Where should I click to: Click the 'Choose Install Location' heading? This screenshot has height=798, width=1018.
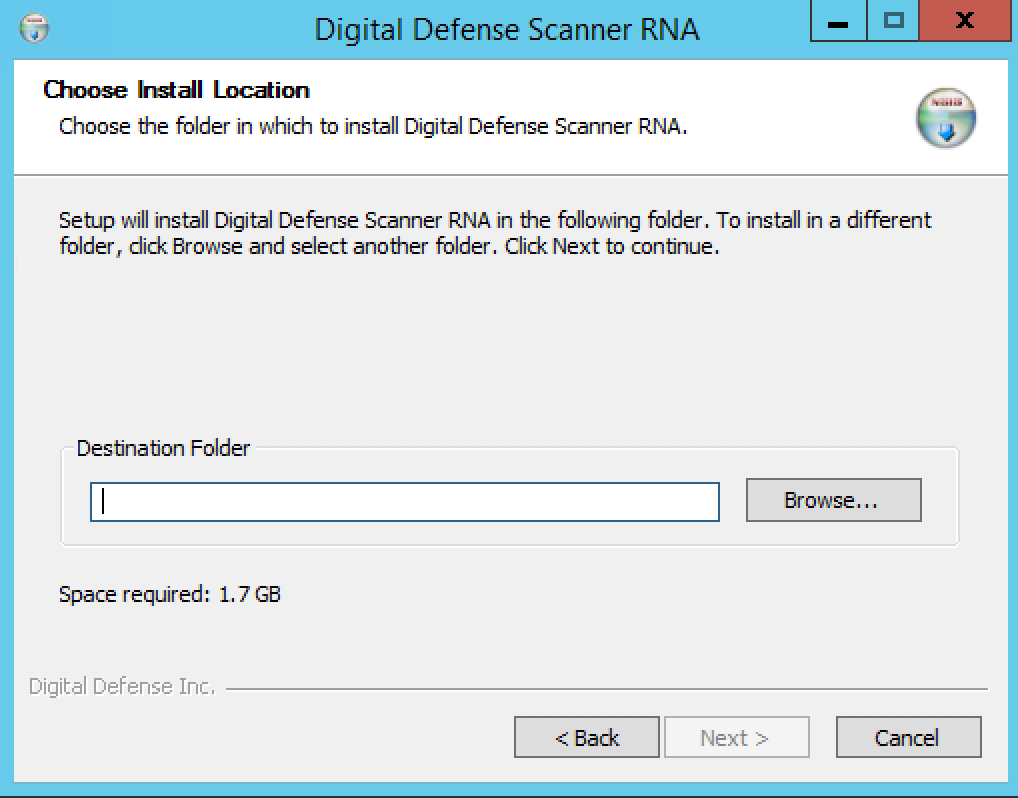click(x=177, y=90)
